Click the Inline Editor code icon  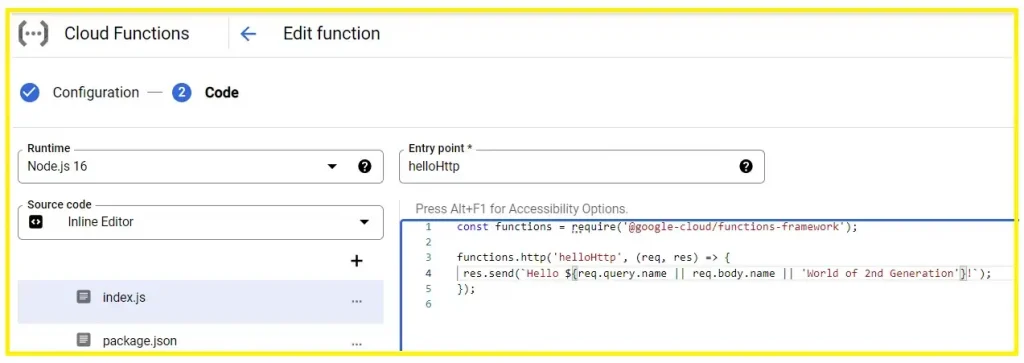tap(36, 222)
